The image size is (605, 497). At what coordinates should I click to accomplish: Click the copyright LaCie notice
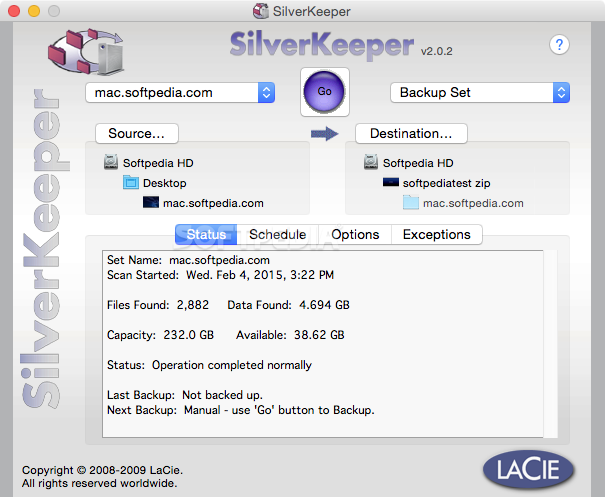tap(102, 477)
